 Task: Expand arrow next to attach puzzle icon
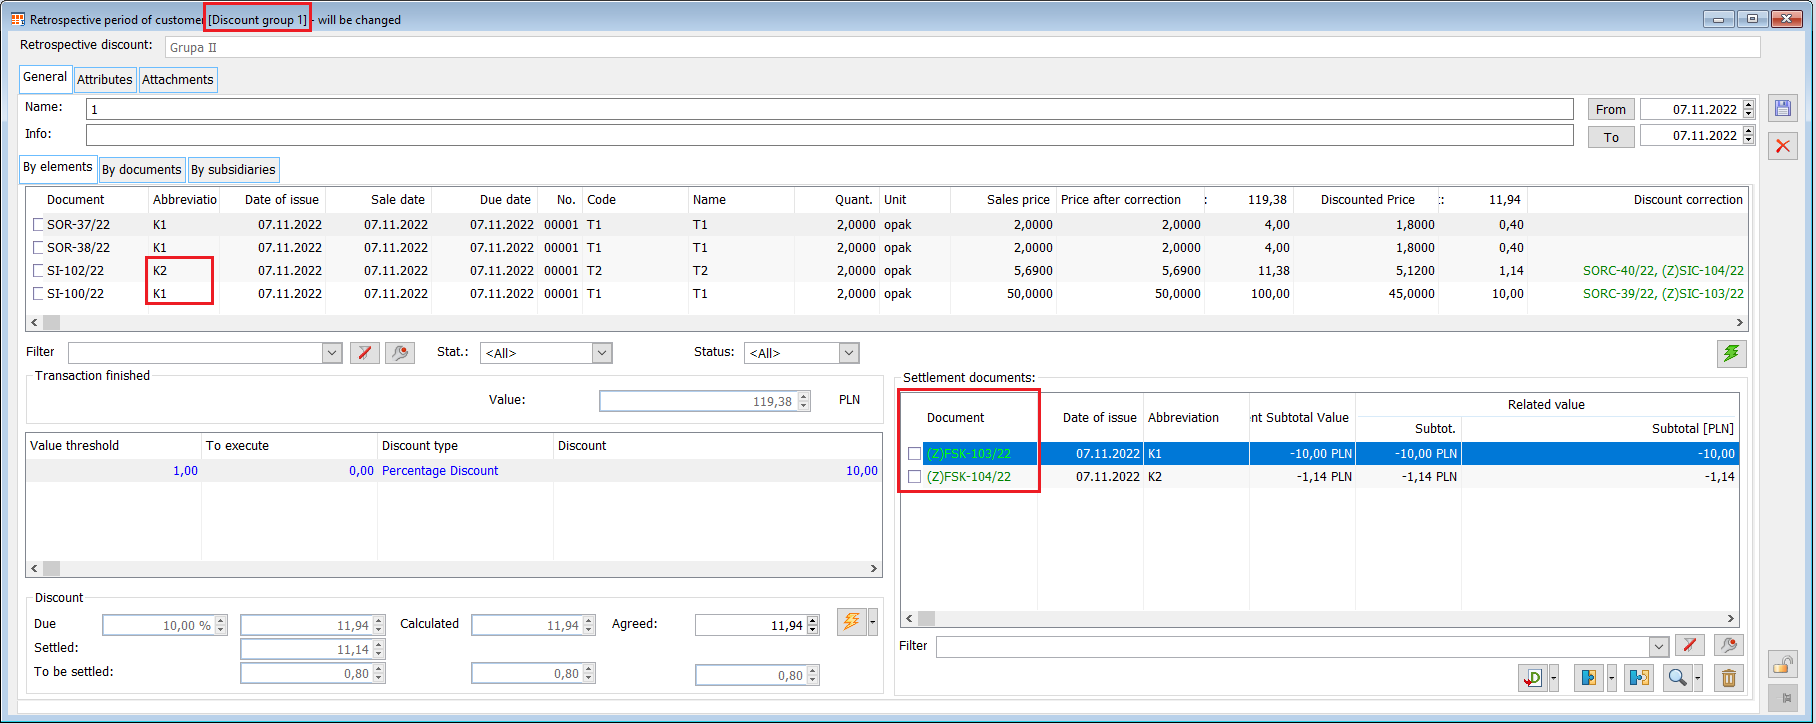[x=1611, y=678]
